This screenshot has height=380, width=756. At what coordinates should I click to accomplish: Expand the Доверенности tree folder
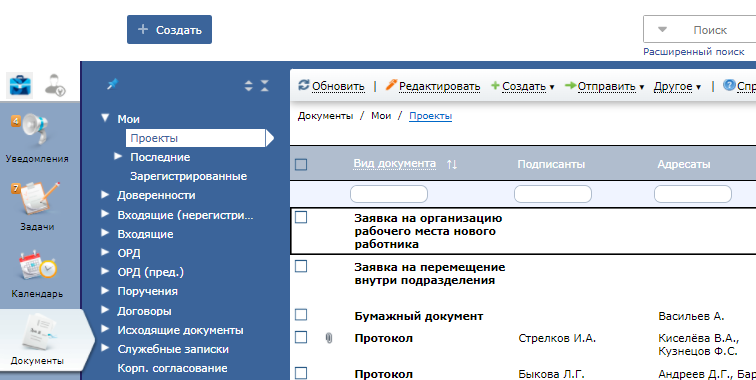(105, 195)
